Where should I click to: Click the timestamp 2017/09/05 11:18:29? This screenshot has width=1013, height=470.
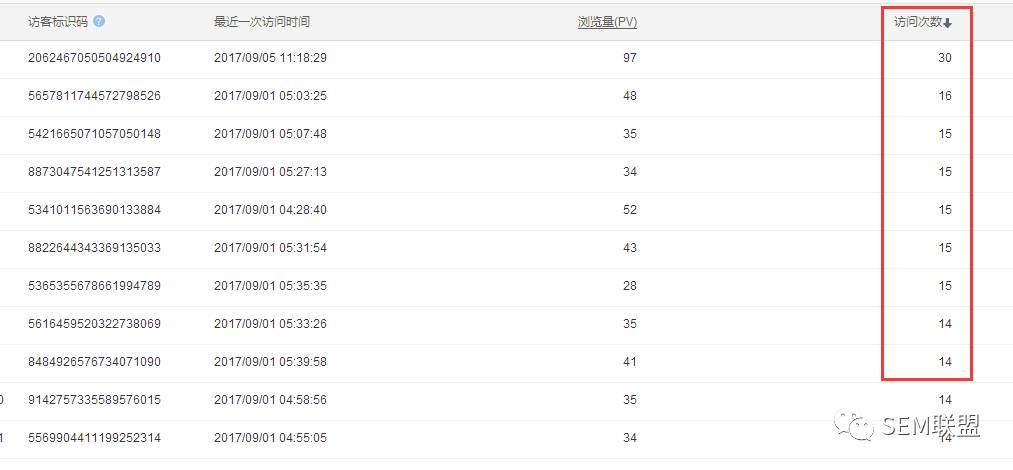[270, 58]
